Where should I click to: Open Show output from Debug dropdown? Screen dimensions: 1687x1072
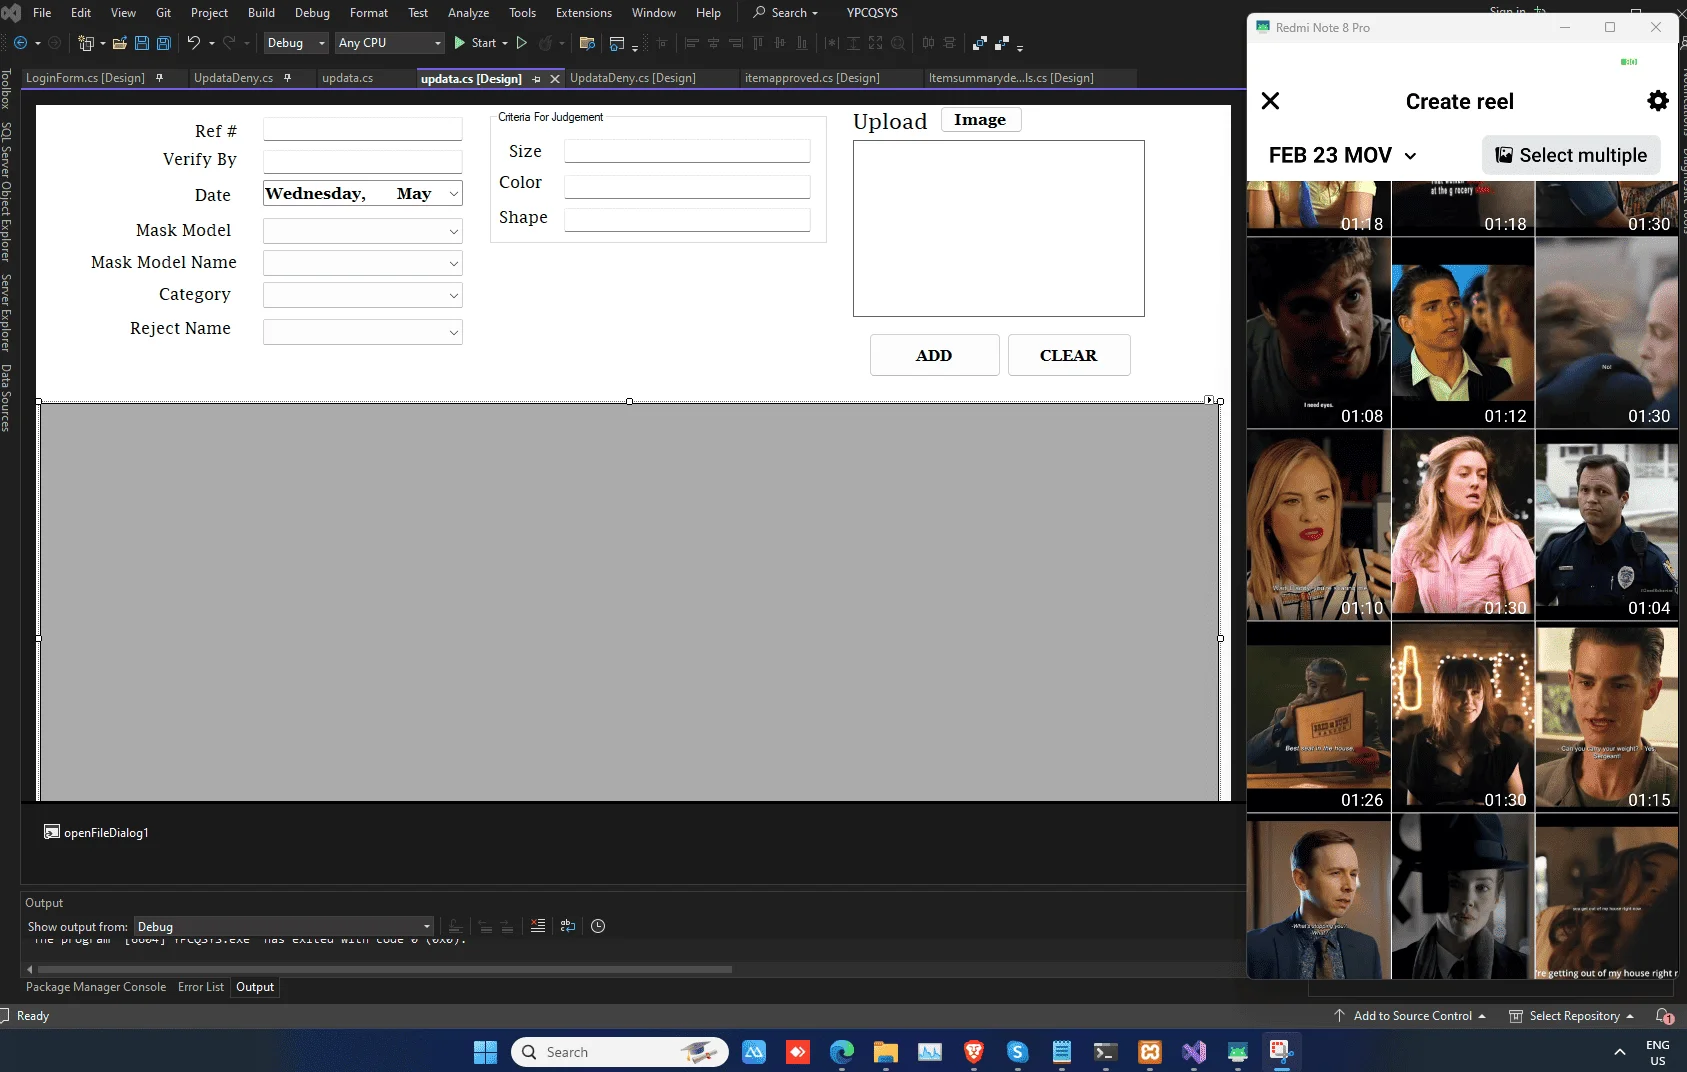[x=284, y=927]
